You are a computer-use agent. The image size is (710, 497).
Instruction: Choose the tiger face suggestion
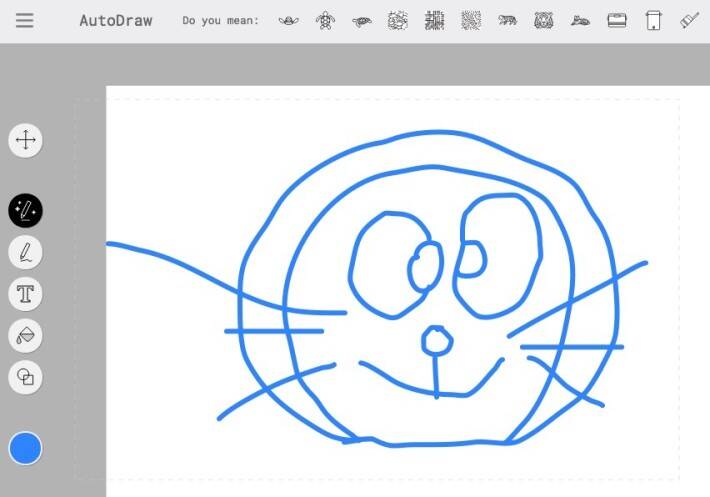[x=544, y=20]
